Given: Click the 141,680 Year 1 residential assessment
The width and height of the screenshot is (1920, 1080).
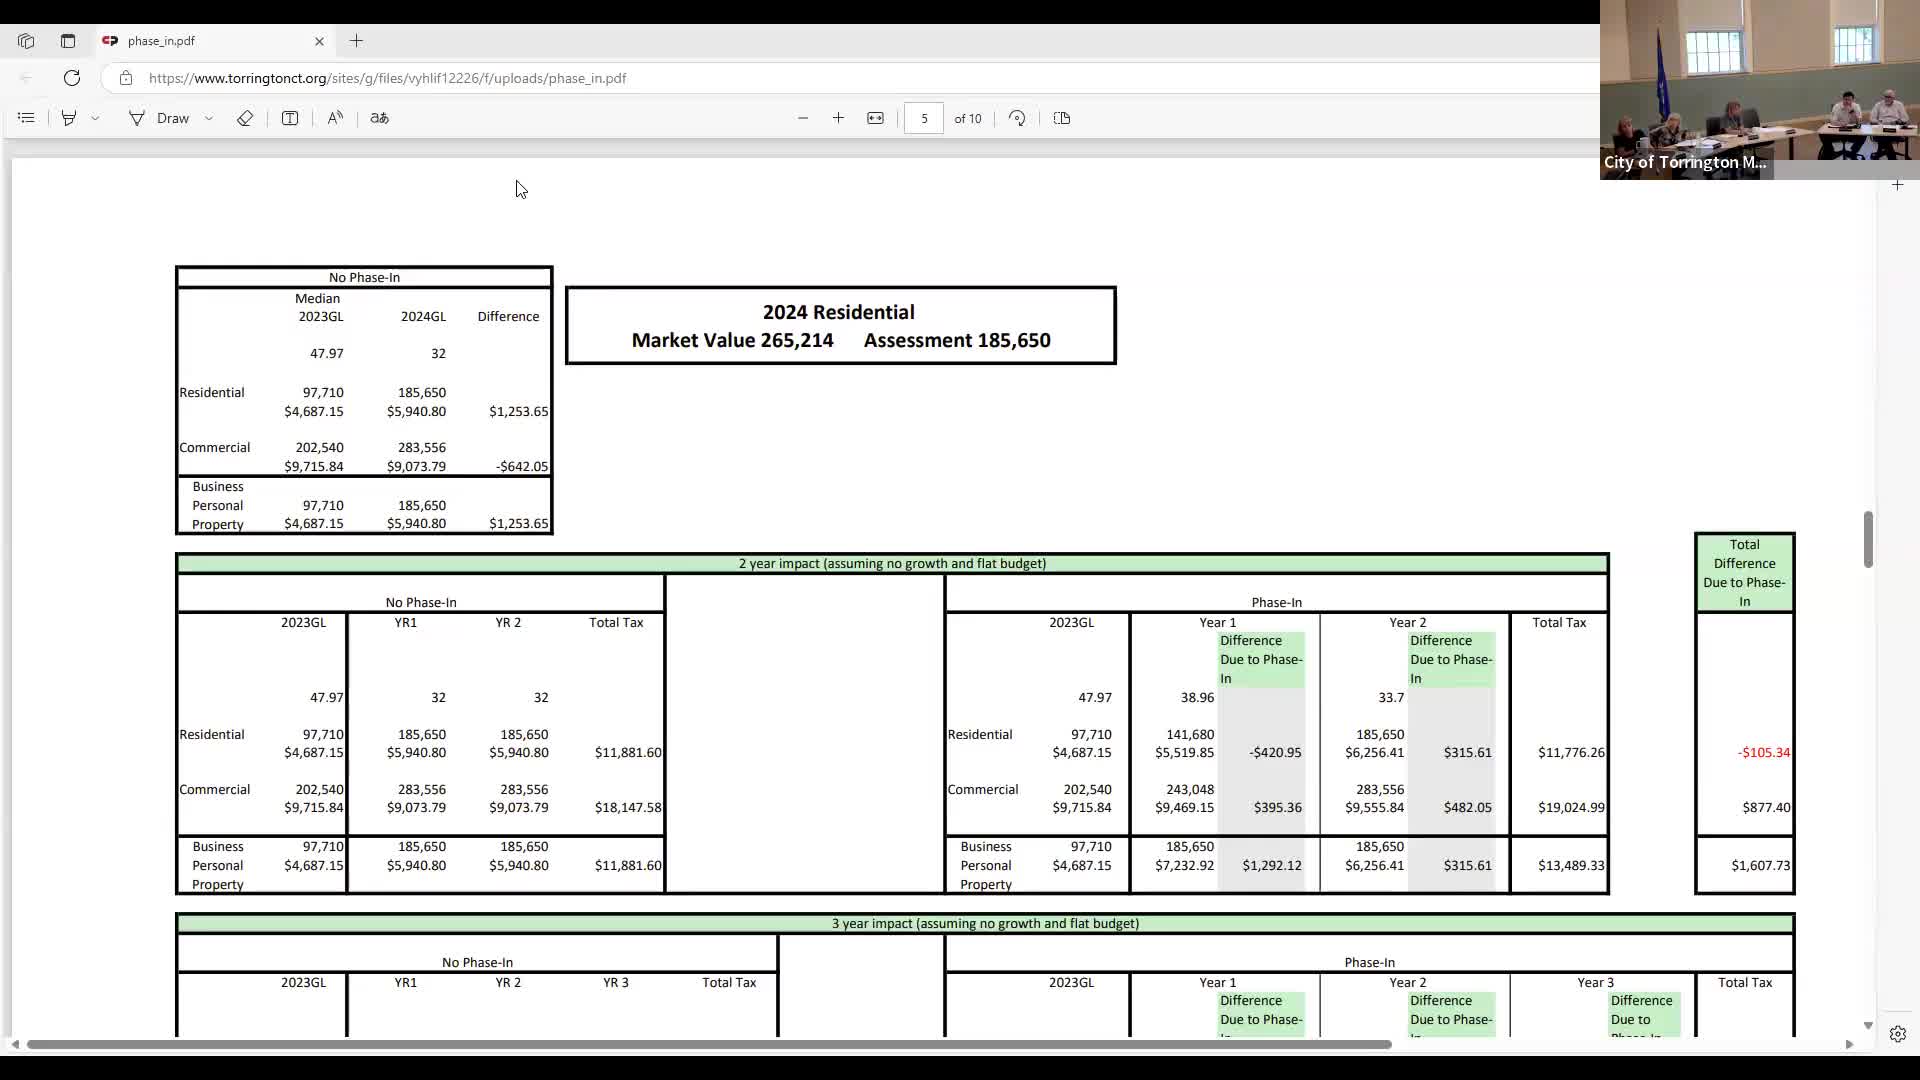Looking at the screenshot, I should coord(1190,734).
